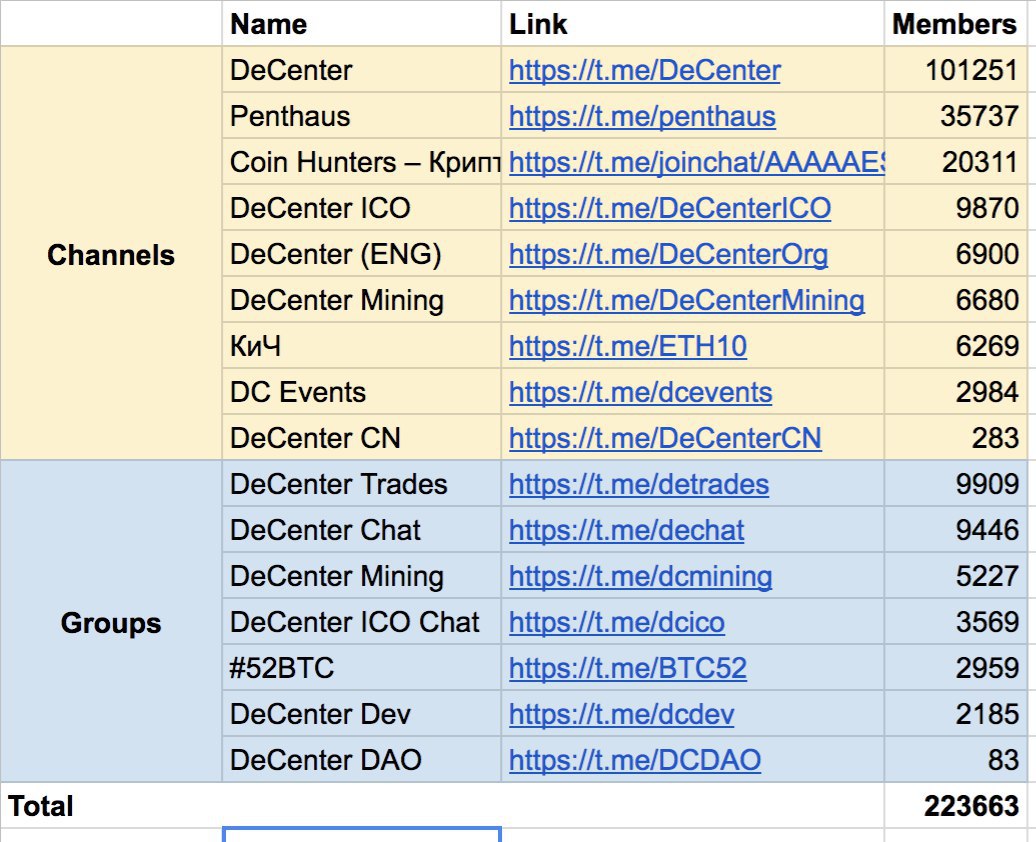Viewport: 1036px width, 842px height.
Task: Open the https://t.me/dcevents link
Action: pyautogui.click(x=640, y=393)
